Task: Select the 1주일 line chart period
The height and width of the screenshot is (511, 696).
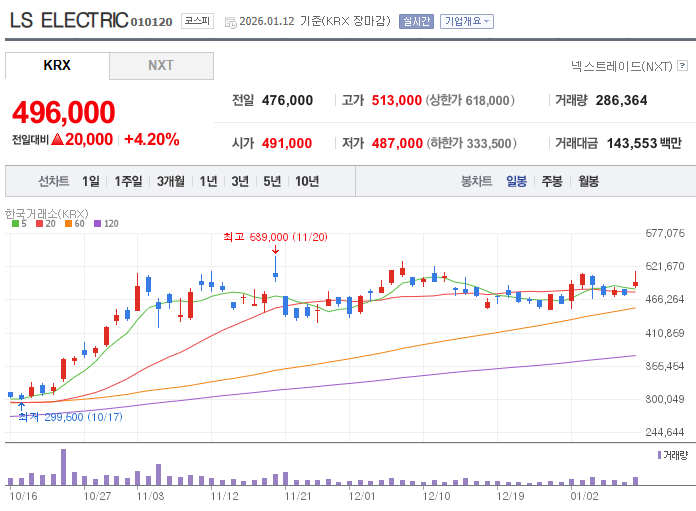Action: pos(128,181)
